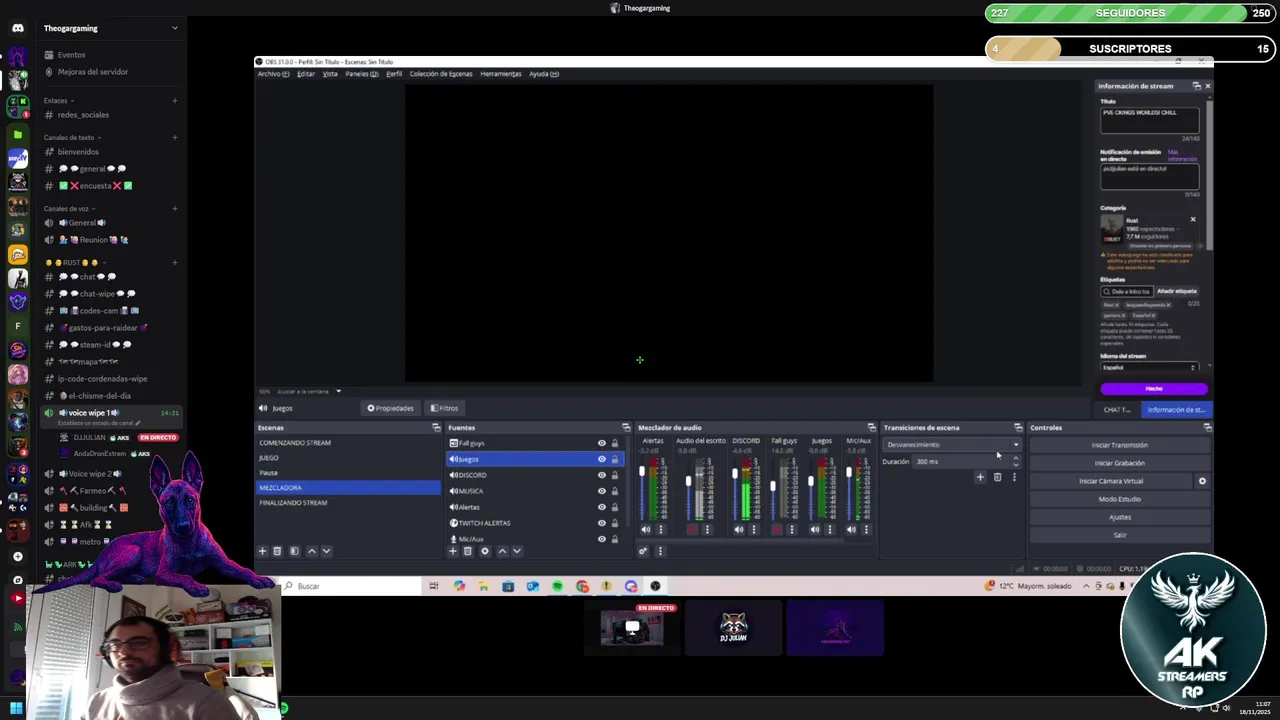
Task: Click the Discord add server plus icon
Action: (17, 556)
